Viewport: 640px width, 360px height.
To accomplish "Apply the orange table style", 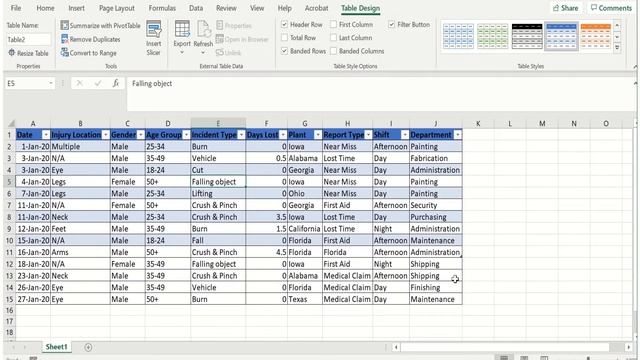I will [596, 36].
